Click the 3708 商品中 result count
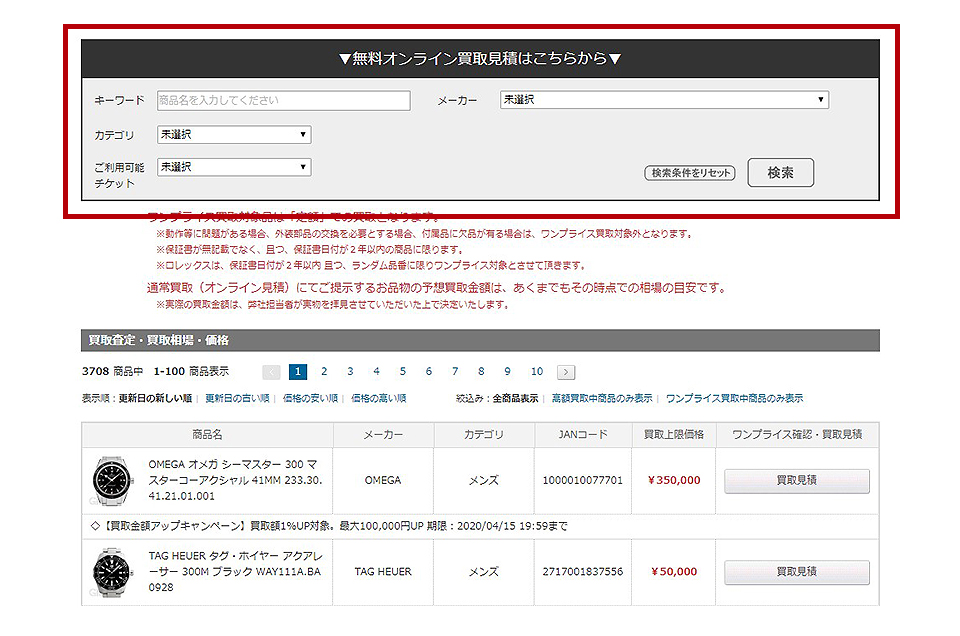This screenshot has height=636, width=960. [113, 372]
